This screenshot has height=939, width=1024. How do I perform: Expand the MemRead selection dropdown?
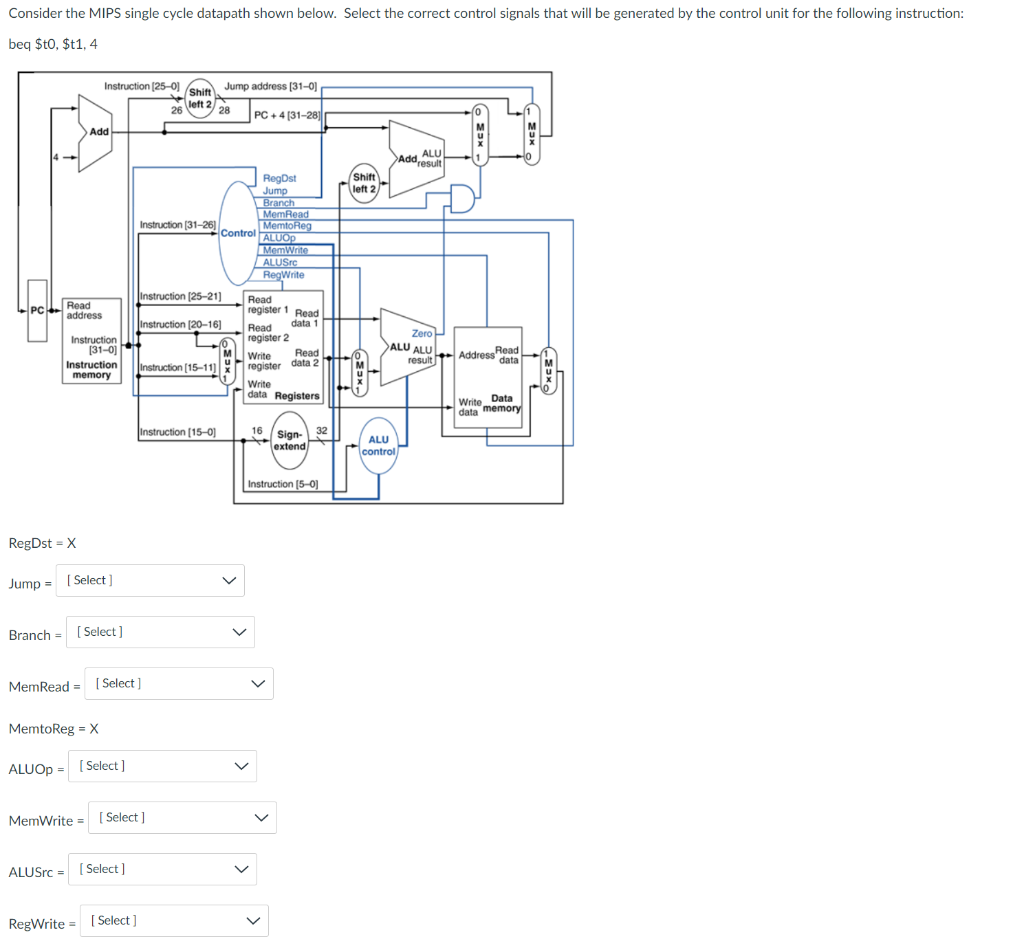(x=178, y=683)
